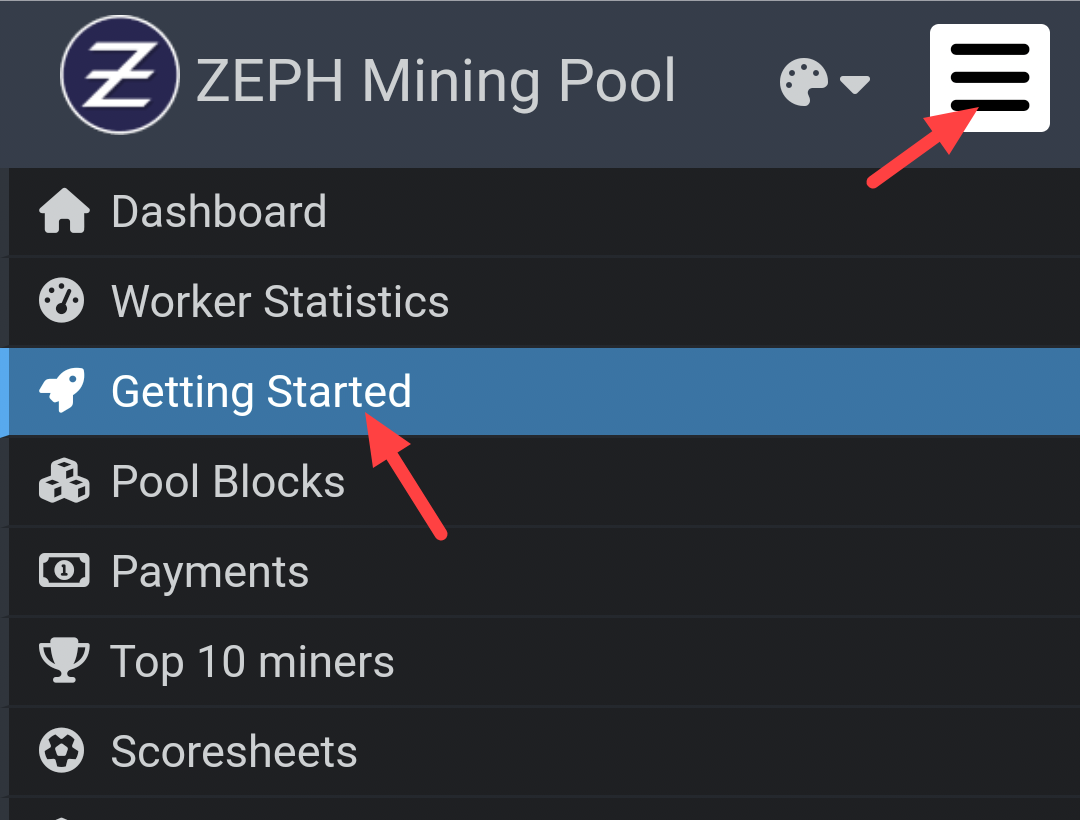Image resolution: width=1080 pixels, height=820 pixels.
Task: Select Getting Started in the sidebar
Action: 261,391
